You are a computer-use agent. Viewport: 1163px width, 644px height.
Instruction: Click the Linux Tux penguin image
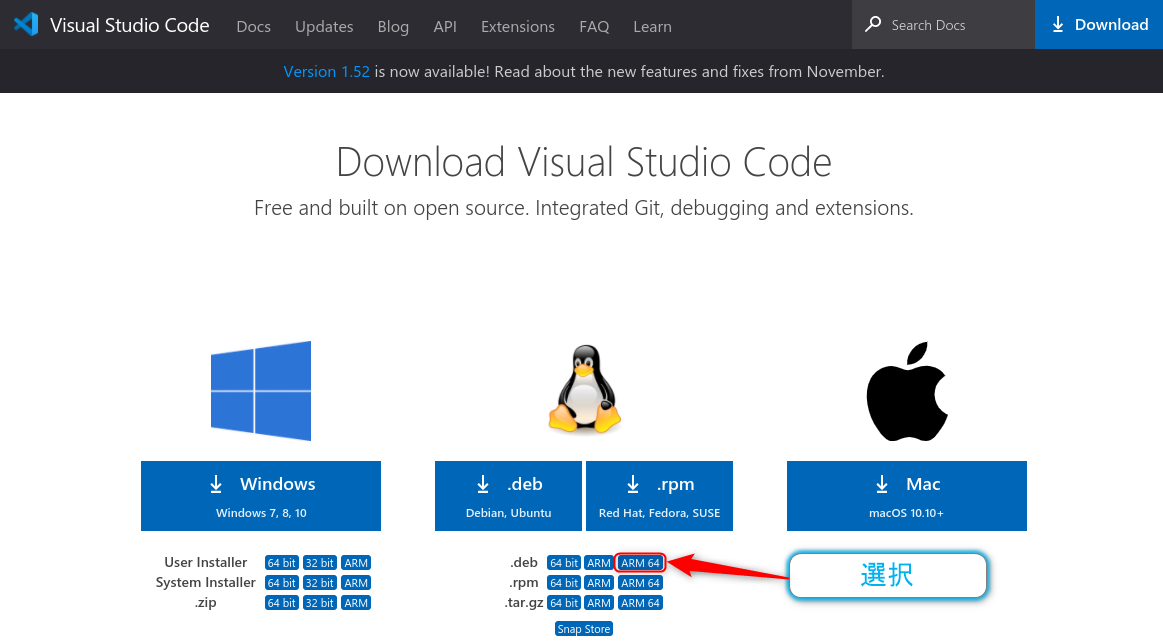[x=584, y=389]
